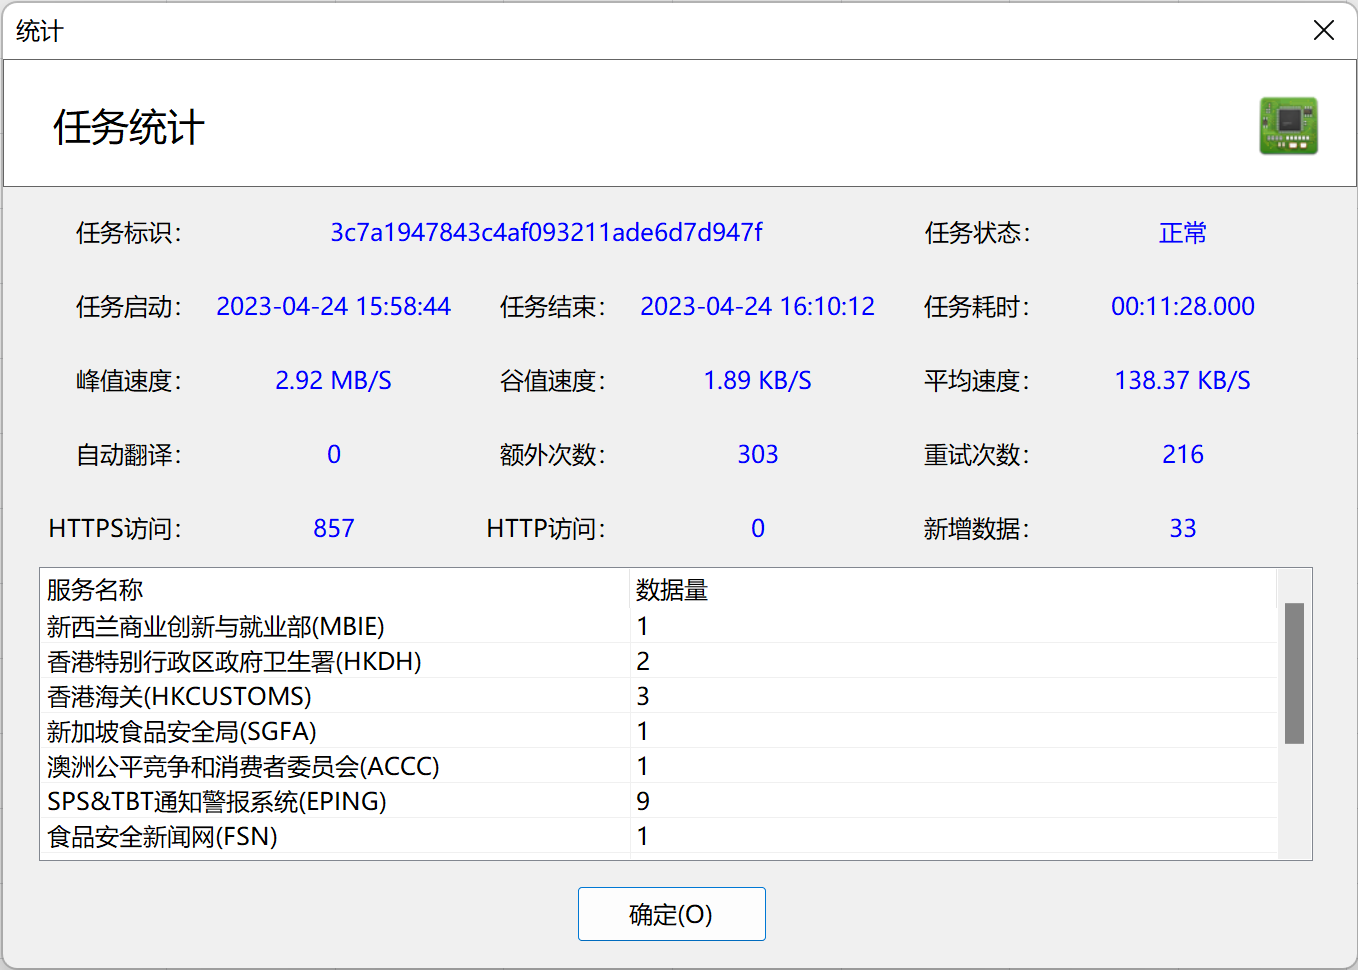Click the 重试次数: label
The image size is (1358, 970).
coord(977,455)
